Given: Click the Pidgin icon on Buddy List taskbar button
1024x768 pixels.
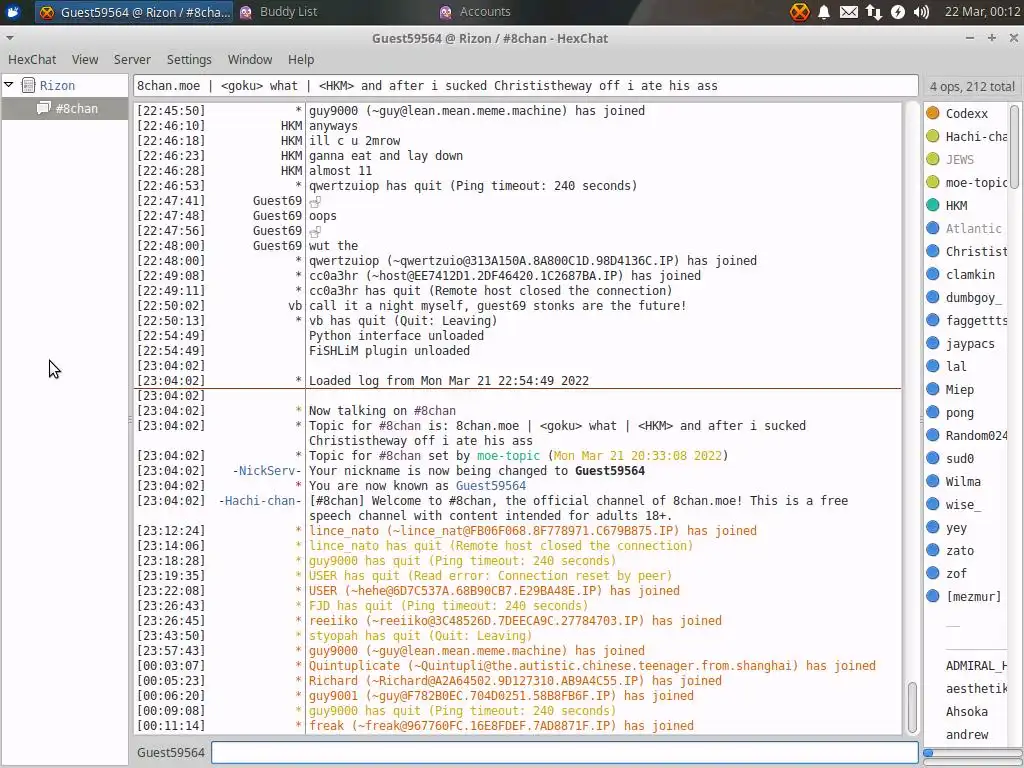Looking at the screenshot, I should point(246,12).
